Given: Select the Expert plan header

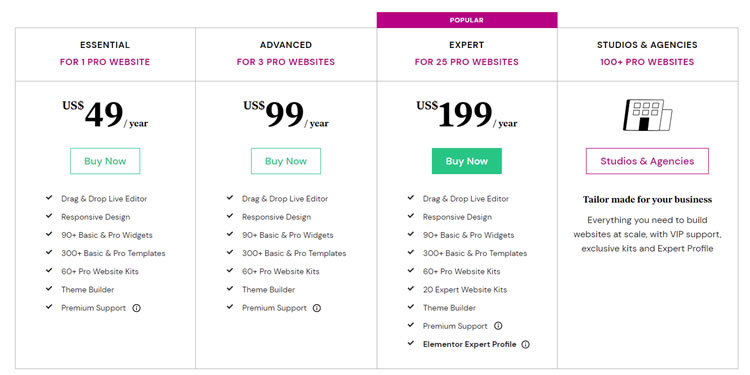Looking at the screenshot, I should [x=467, y=45].
